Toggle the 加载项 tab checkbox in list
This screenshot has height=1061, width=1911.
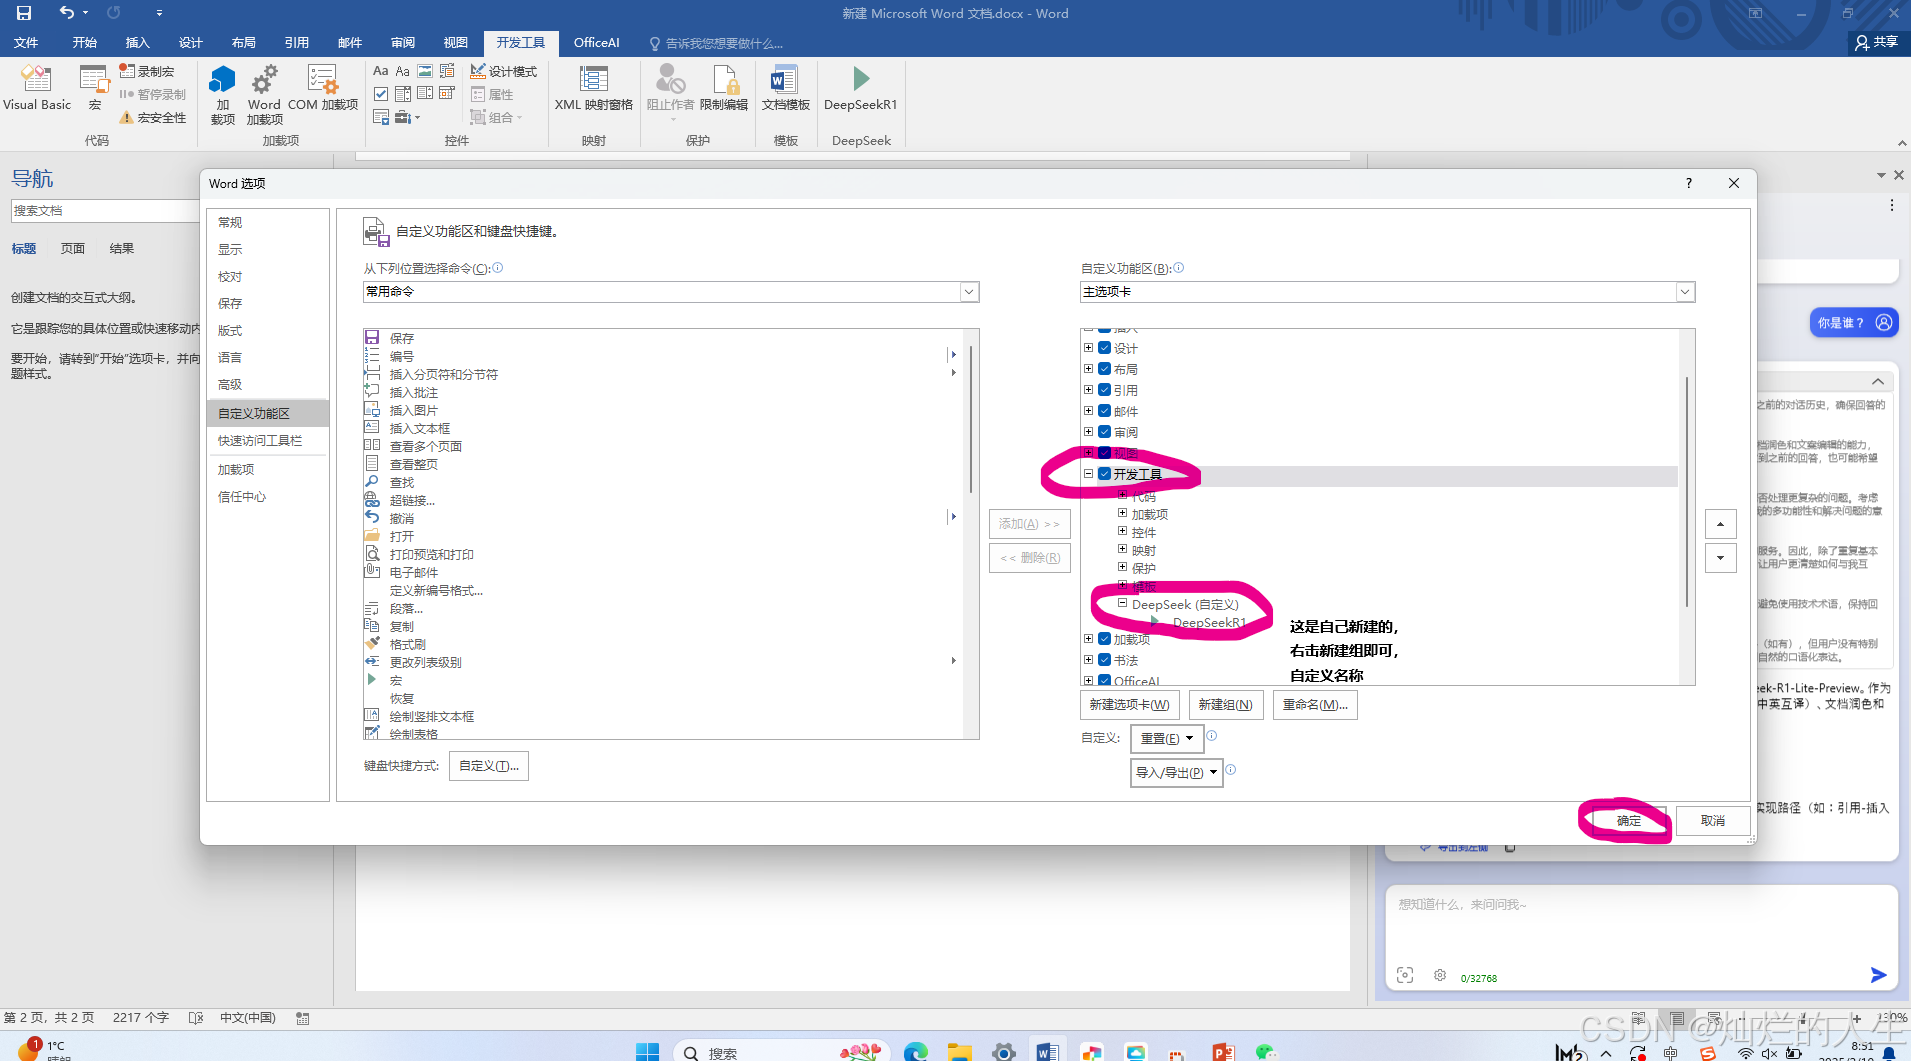1105,639
